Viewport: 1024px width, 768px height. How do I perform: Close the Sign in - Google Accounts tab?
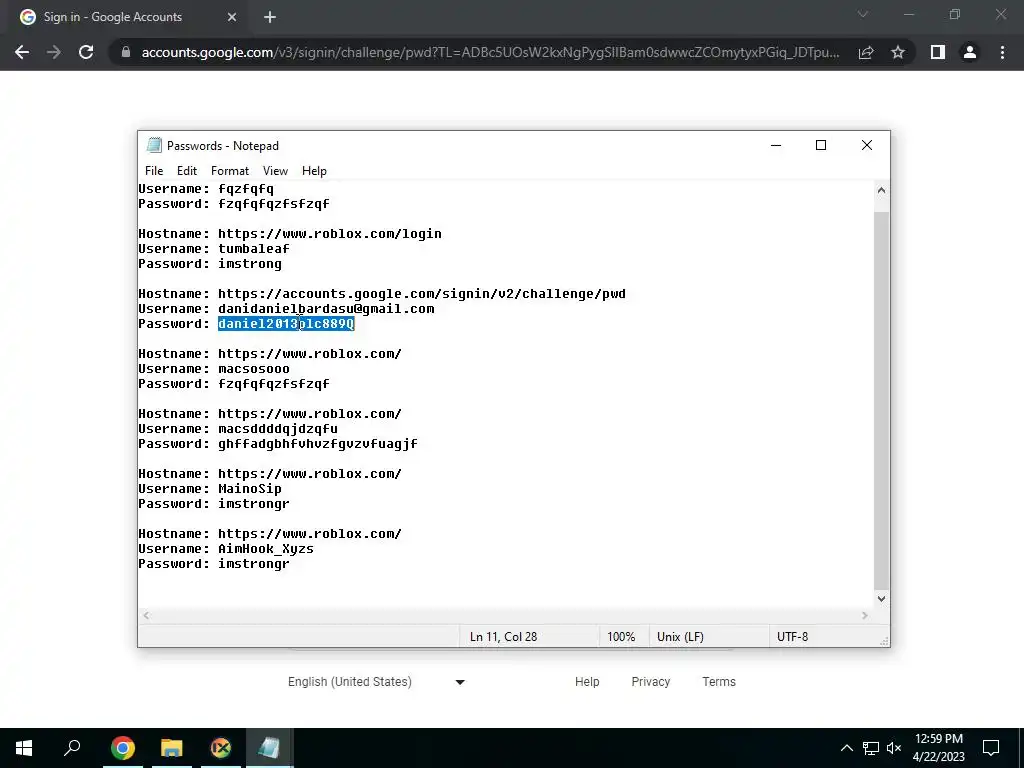(232, 17)
